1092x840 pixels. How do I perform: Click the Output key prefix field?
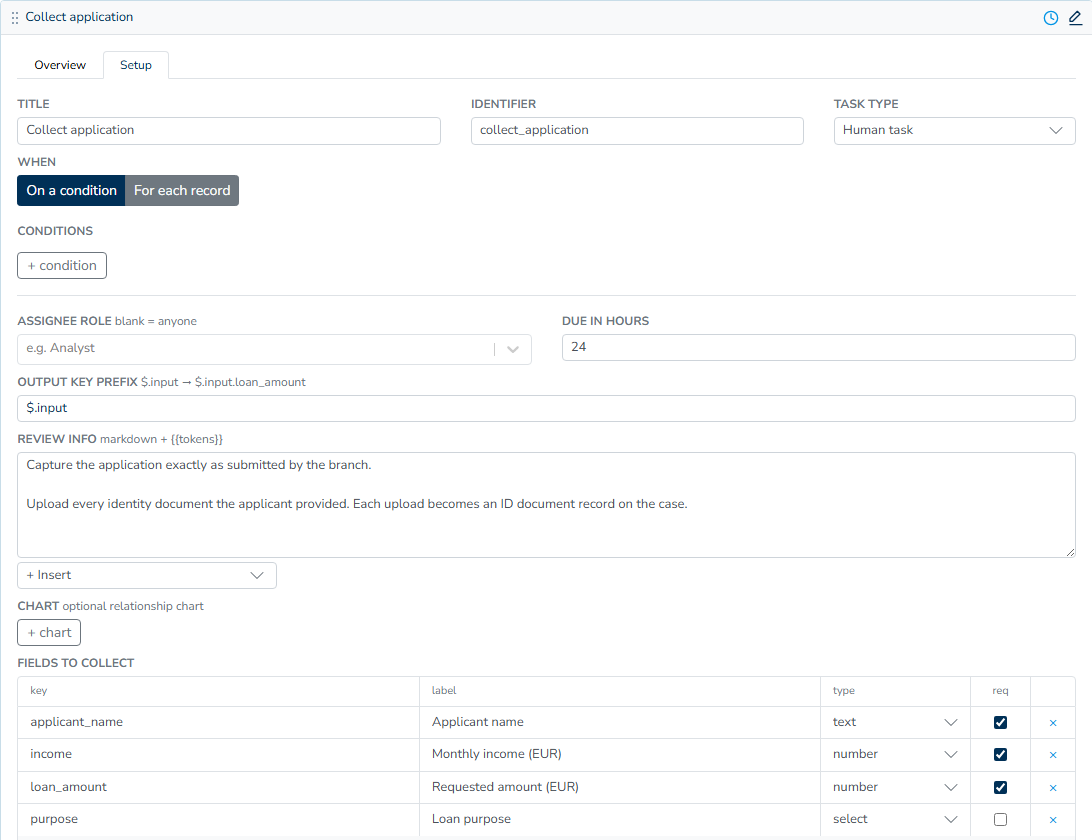pos(546,408)
